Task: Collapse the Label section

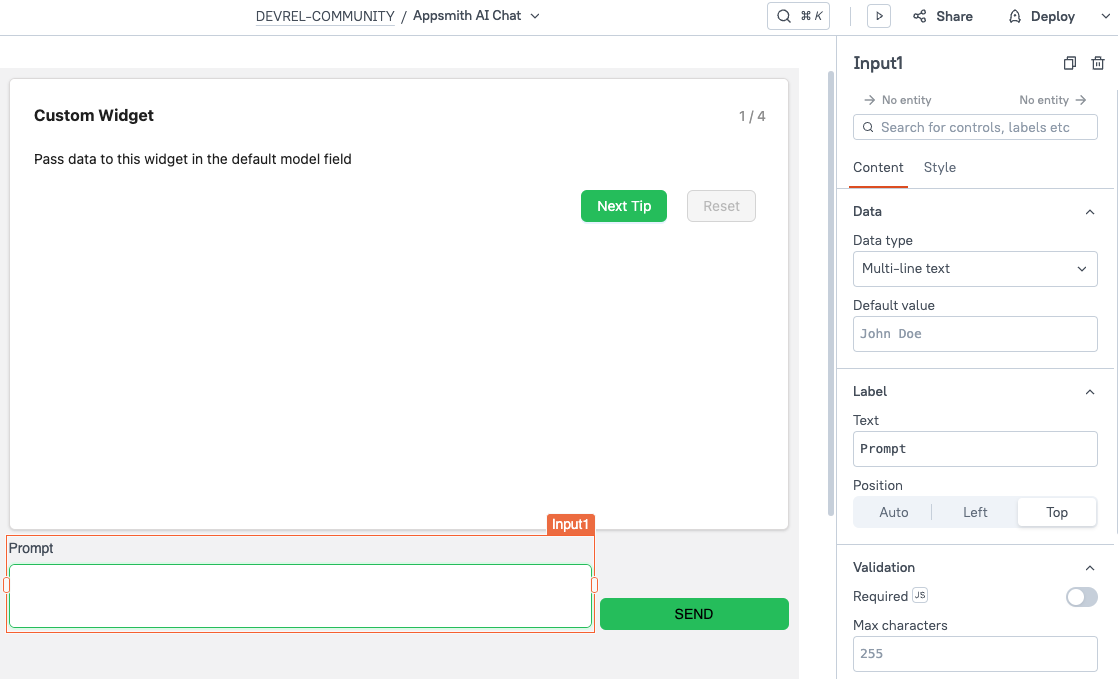Action: [x=1090, y=391]
